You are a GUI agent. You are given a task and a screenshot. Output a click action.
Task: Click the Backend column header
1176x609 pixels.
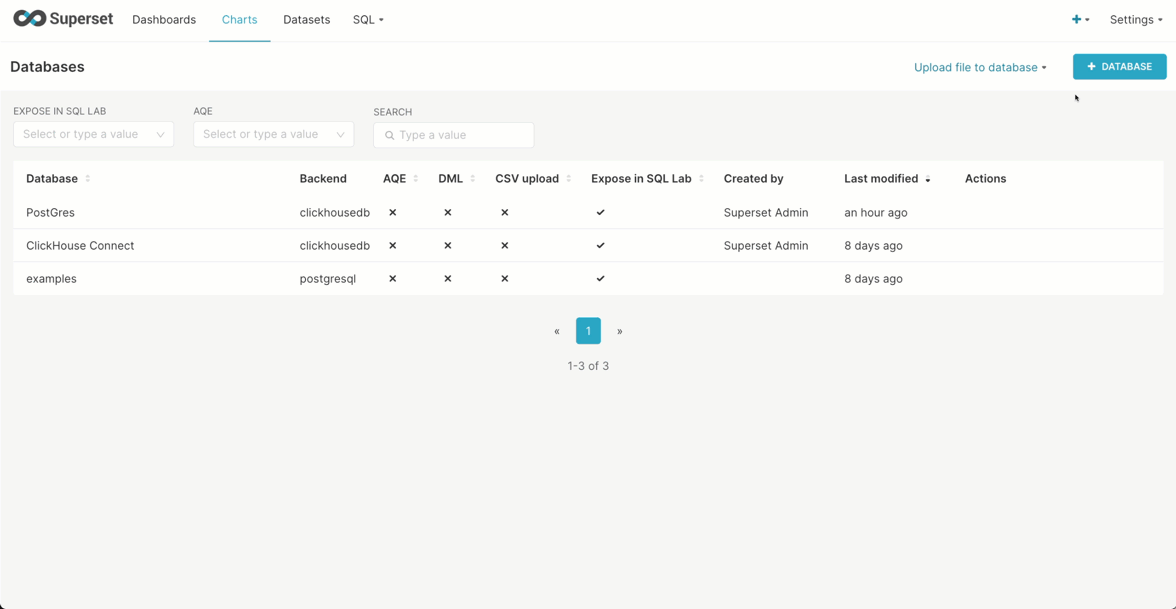click(x=323, y=178)
